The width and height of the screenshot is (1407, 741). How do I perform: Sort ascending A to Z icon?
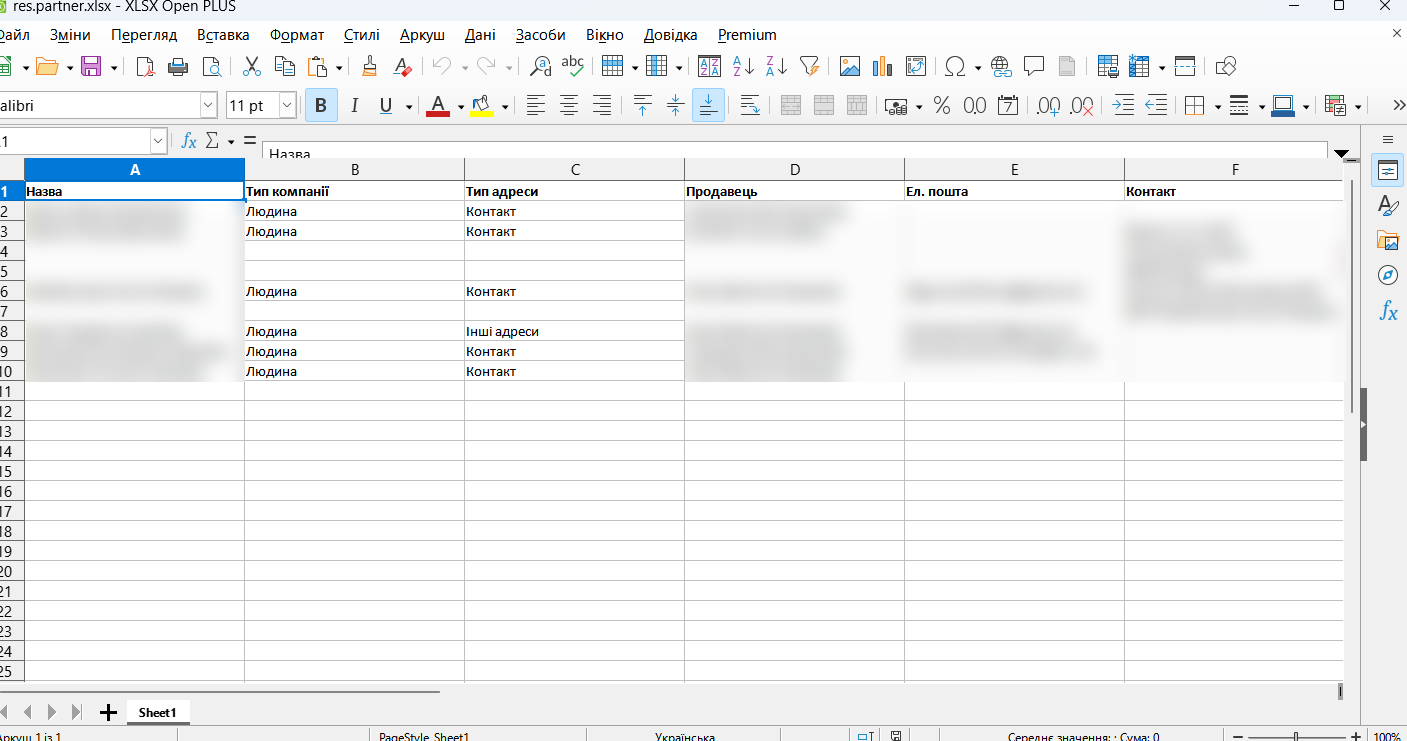743,67
